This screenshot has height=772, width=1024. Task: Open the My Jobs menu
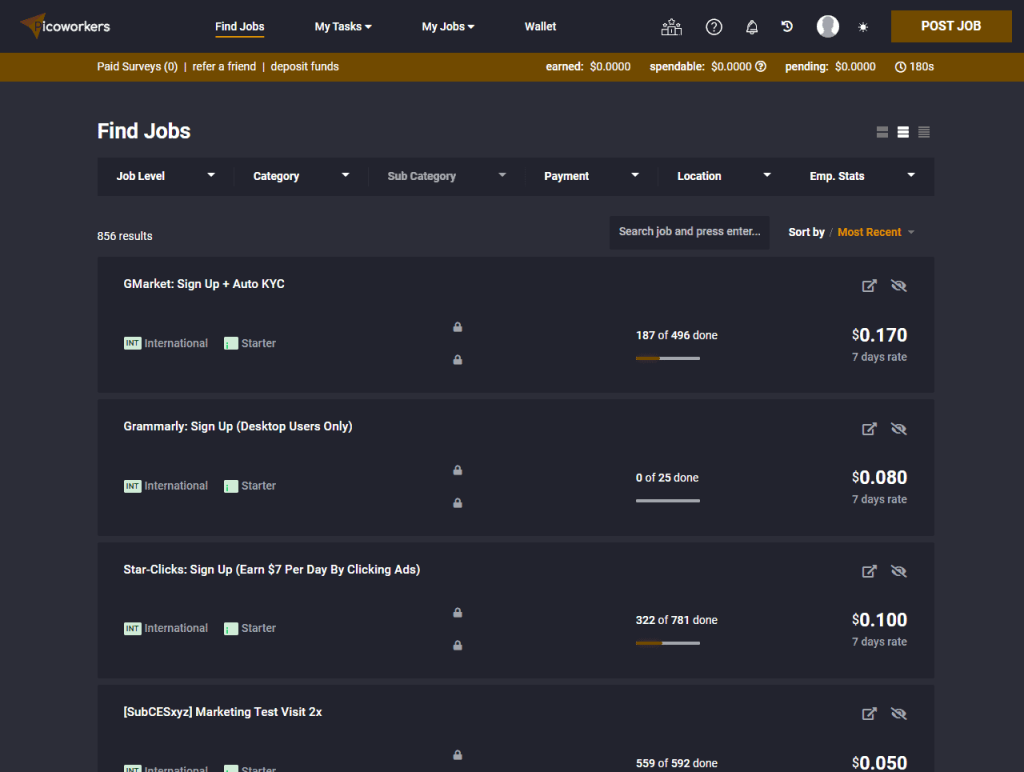pyautogui.click(x=448, y=27)
